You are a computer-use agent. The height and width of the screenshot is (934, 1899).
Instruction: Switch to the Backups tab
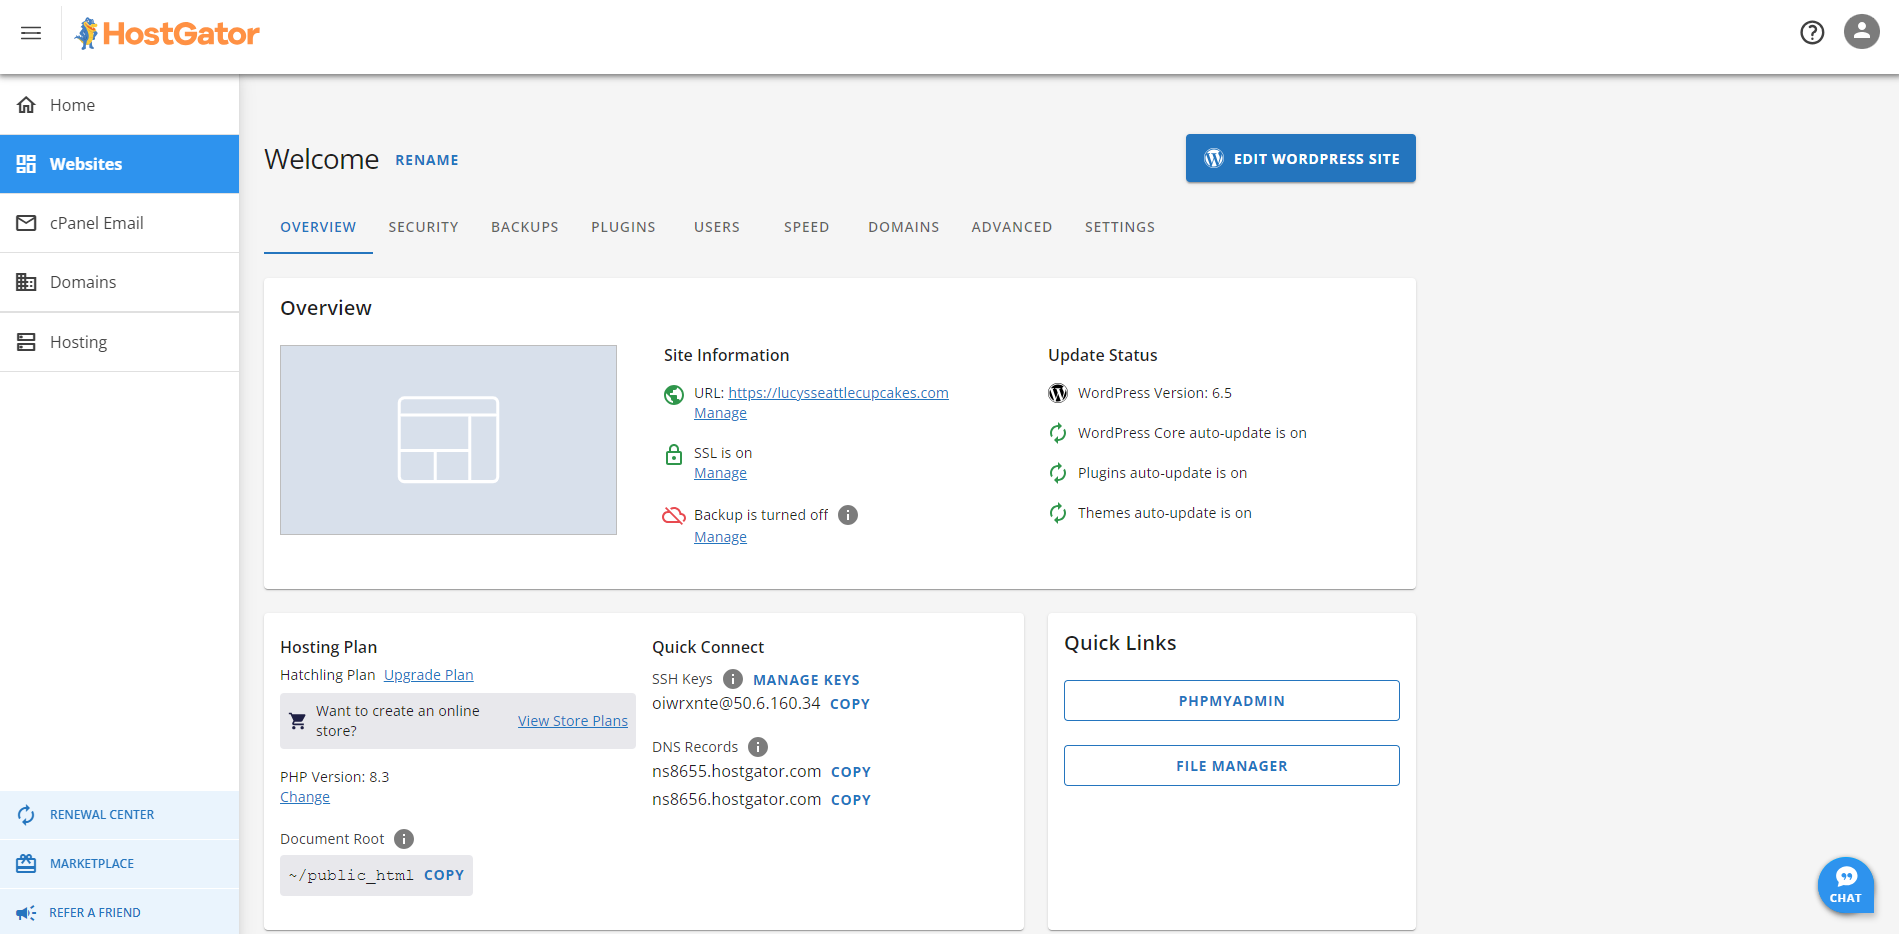(x=525, y=227)
